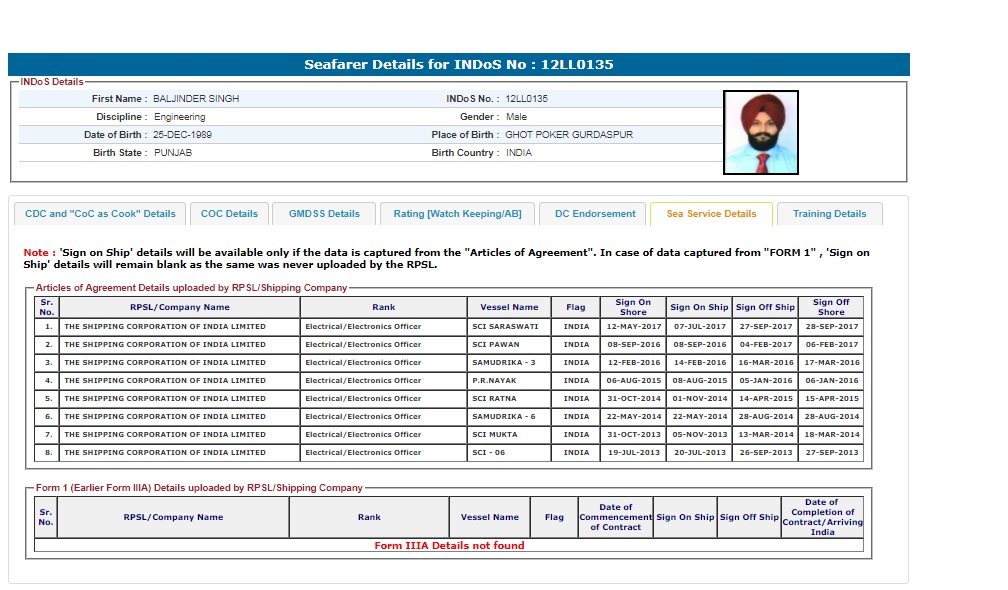Click the Seafarer Details title banner
The height and width of the screenshot is (590, 1008).
click(459, 65)
